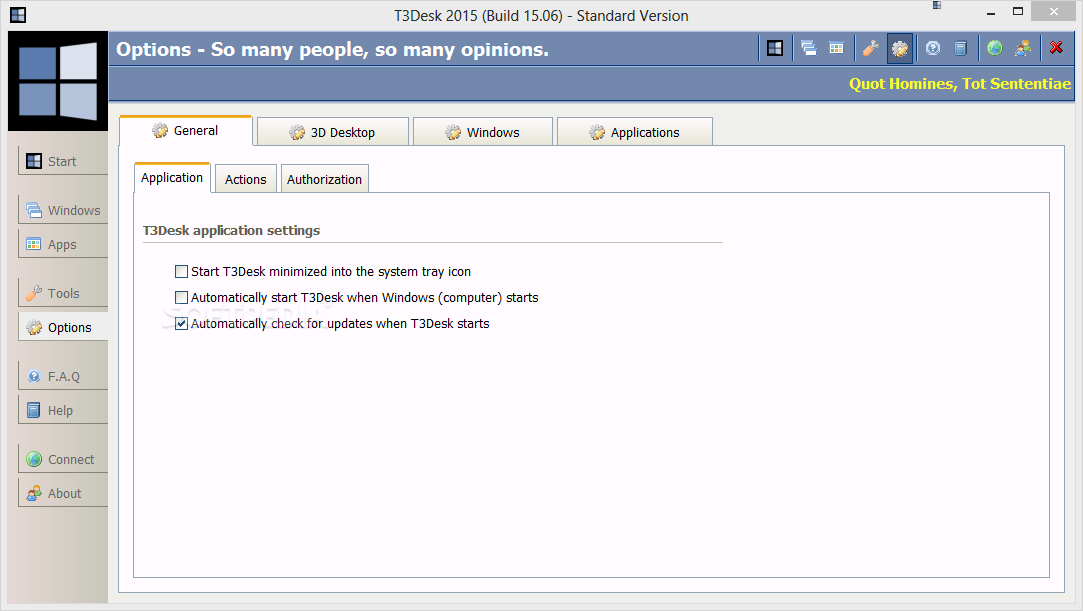
Task: Click the 'Options - So many people' header text
Action: point(332,50)
